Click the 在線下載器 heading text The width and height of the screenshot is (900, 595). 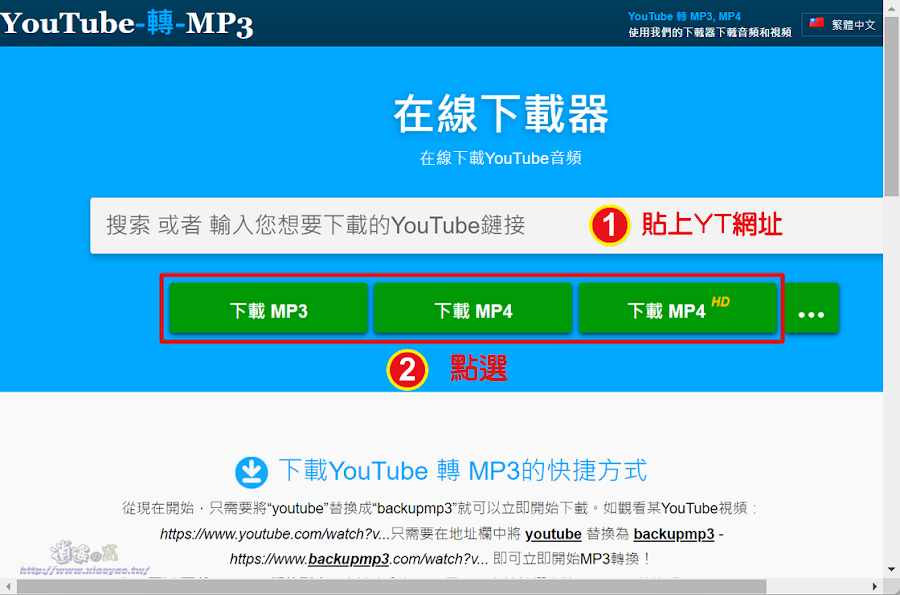[x=501, y=114]
